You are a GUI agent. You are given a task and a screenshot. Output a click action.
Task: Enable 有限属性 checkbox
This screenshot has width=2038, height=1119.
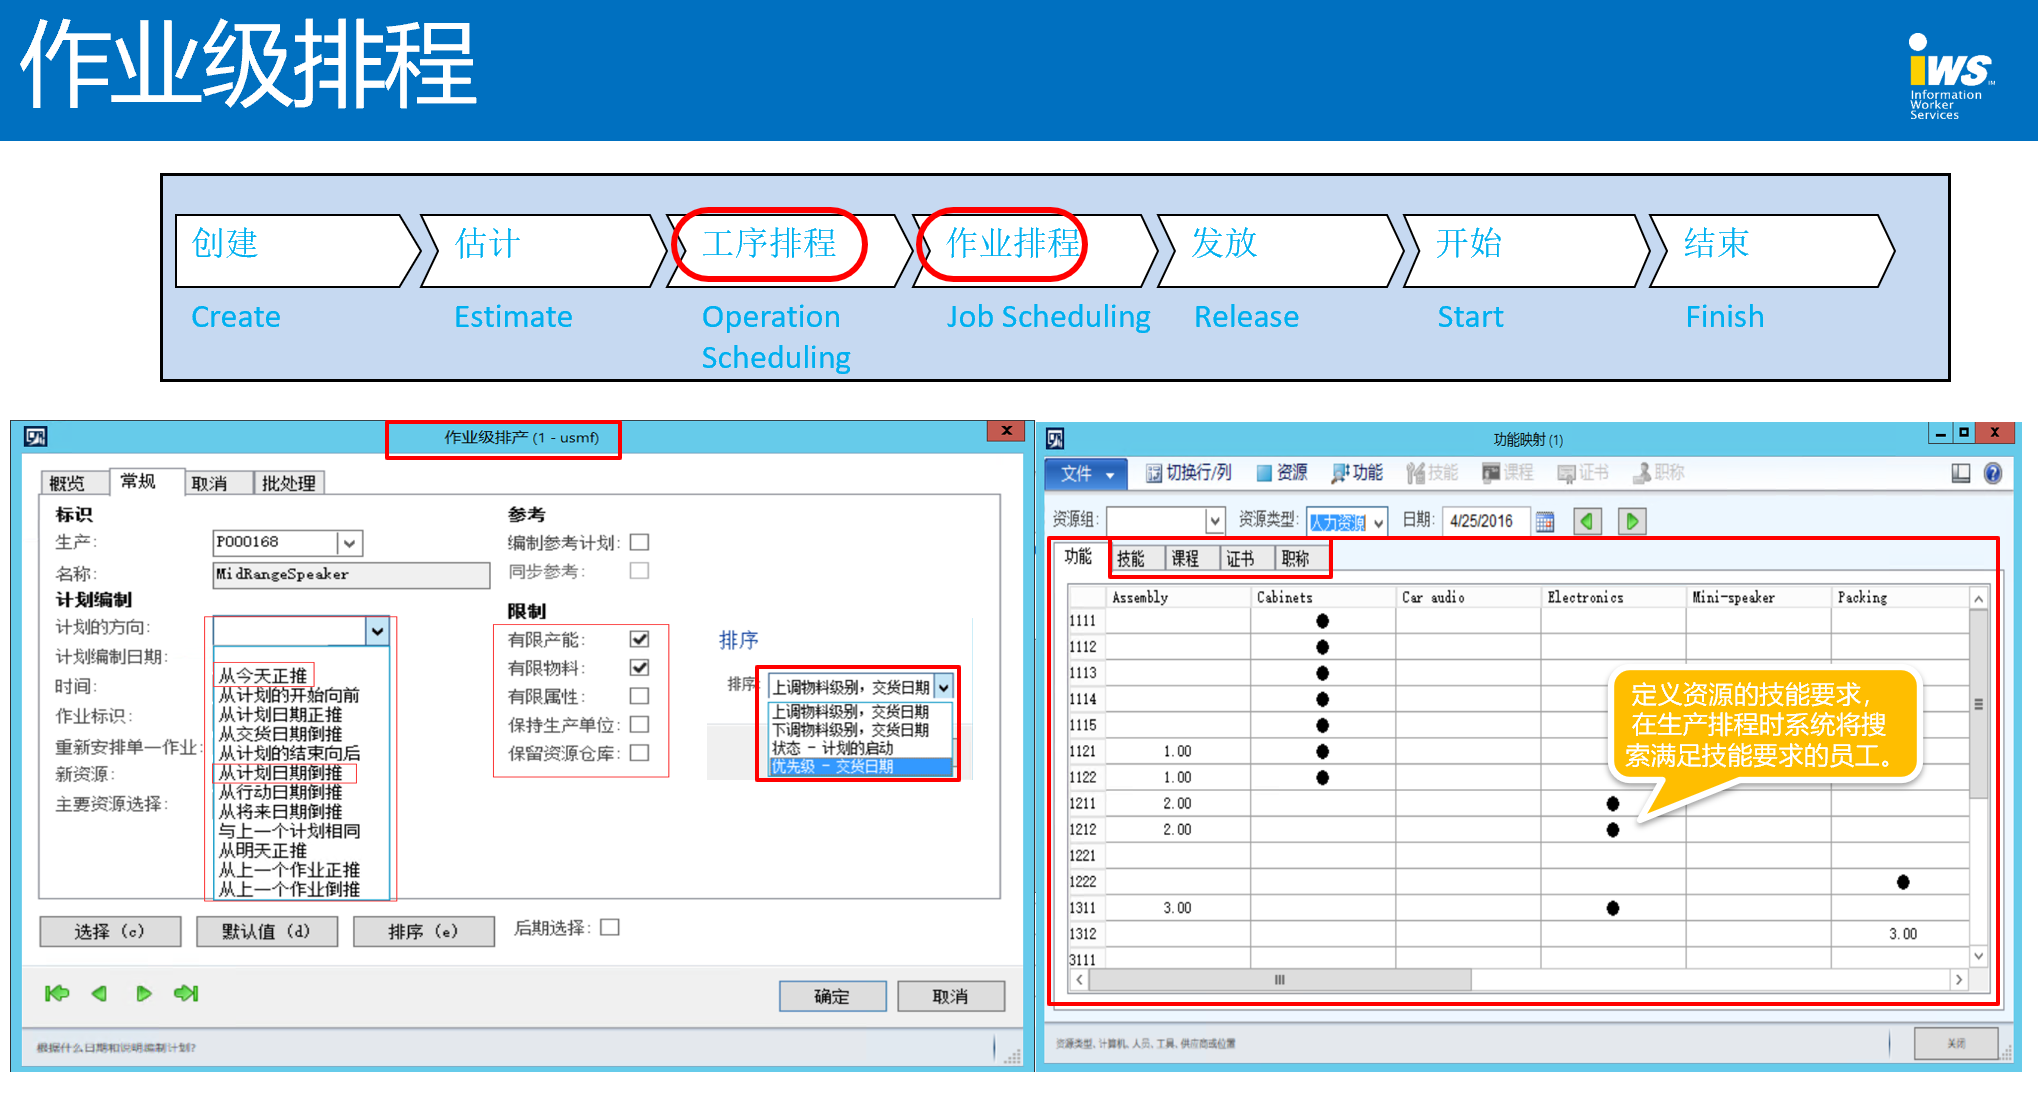[640, 696]
